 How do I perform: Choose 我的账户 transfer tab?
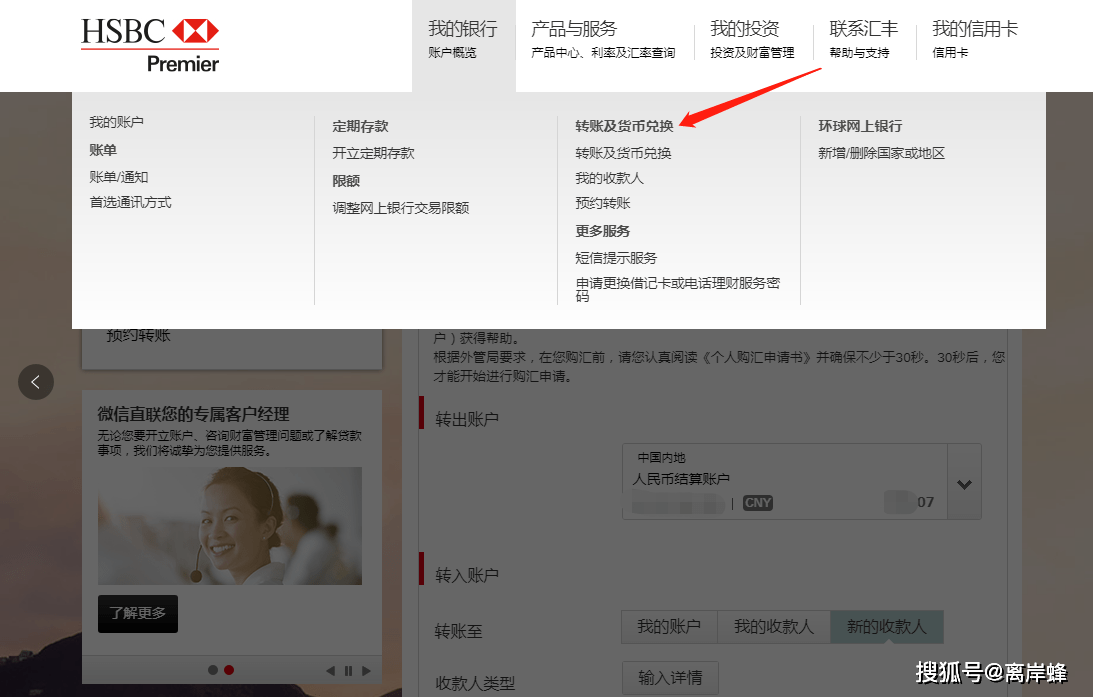click(669, 627)
